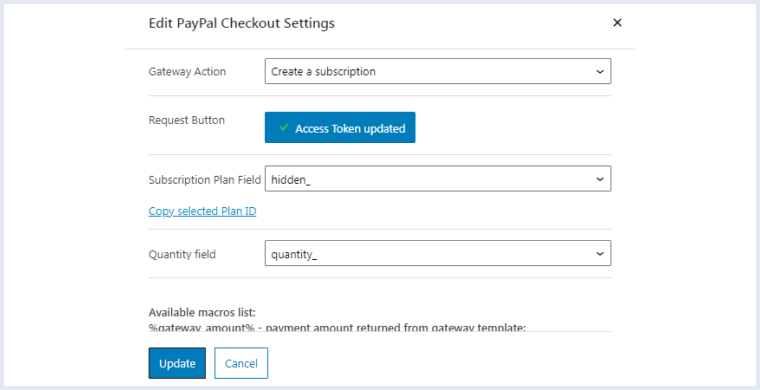This screenshot has width=760, height=390.
Task: Click the Edit PayPal Checkout Settings title
Action: pos(241,23)
